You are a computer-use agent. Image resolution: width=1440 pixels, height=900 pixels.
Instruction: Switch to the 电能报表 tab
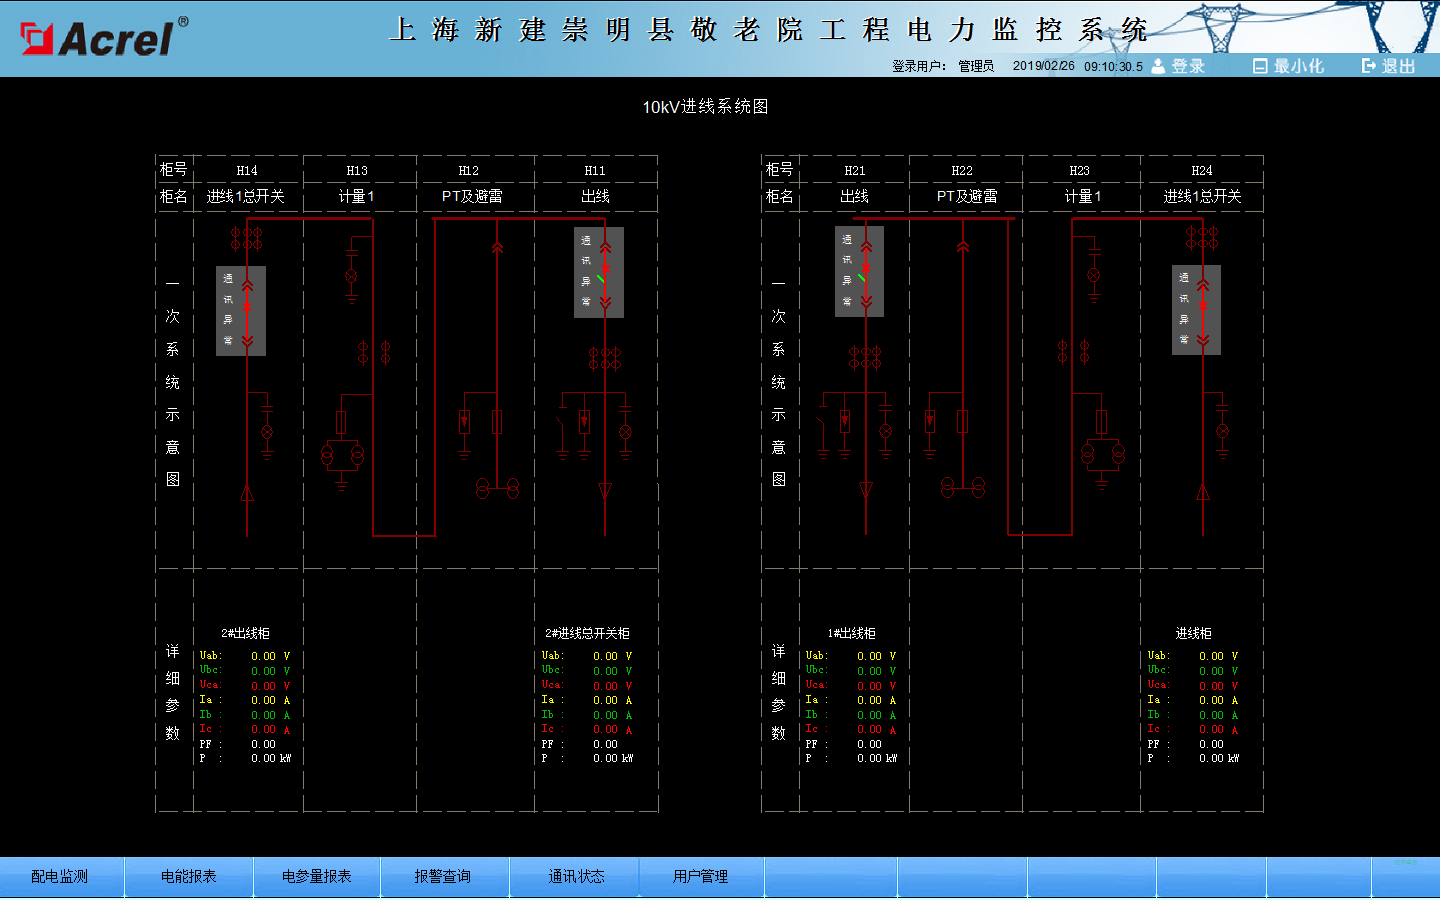coord(189,877)
